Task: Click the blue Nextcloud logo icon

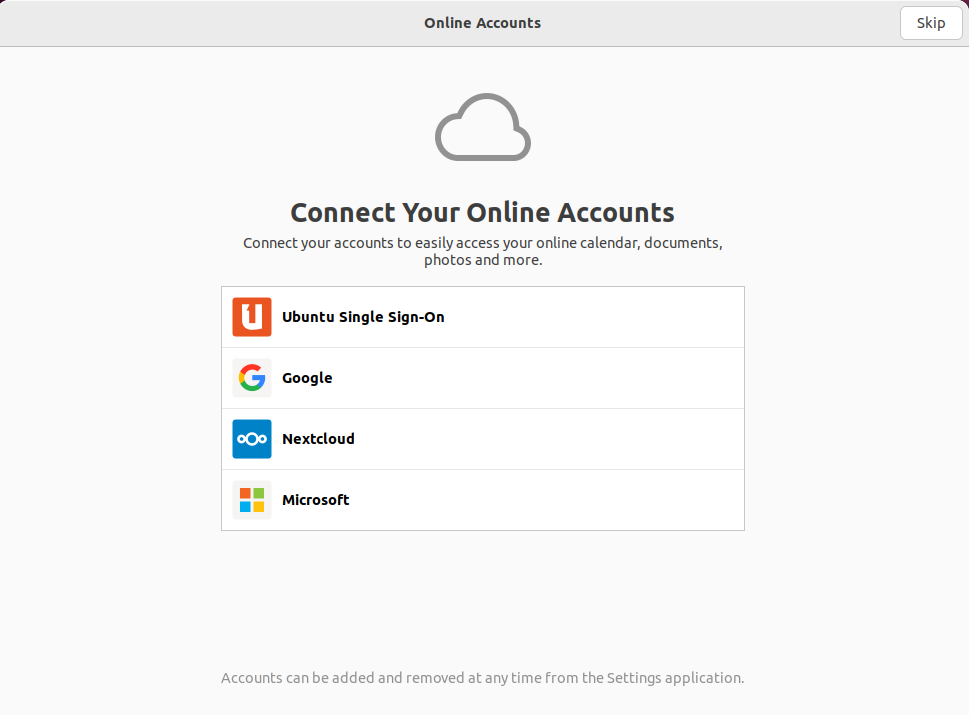Action: click(x=252, y=439)
